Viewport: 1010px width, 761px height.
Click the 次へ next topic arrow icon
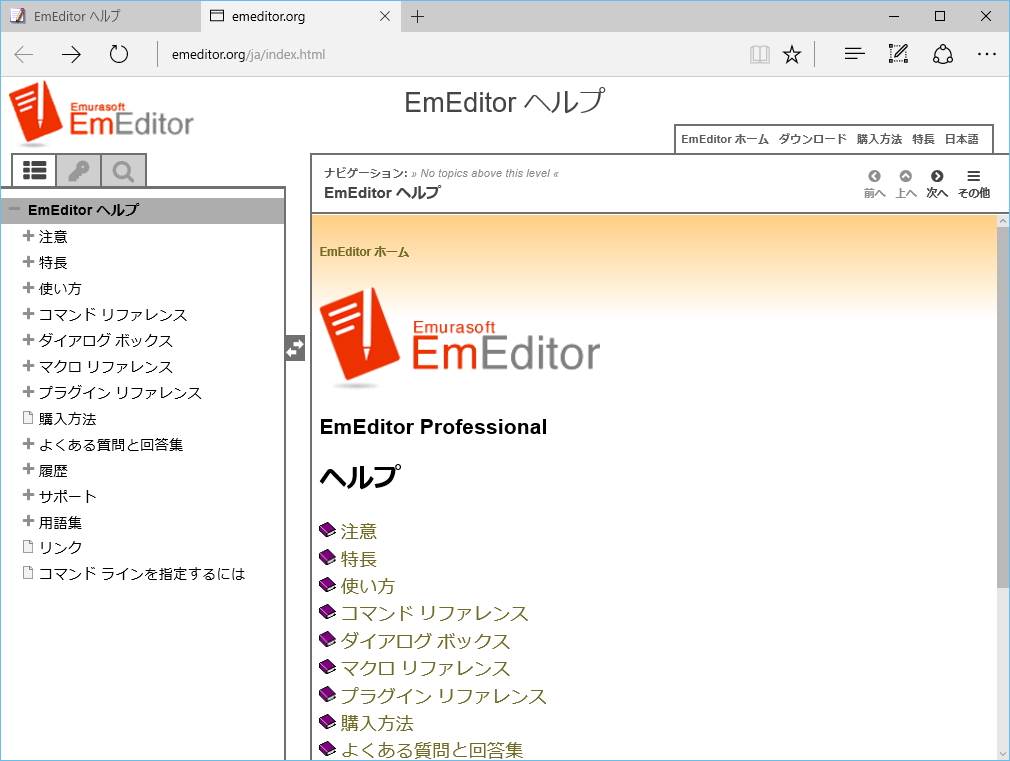click(x=937, y=176)
